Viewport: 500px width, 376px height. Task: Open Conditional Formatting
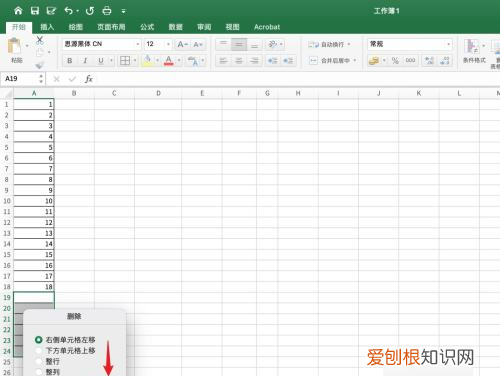(474, 51)
